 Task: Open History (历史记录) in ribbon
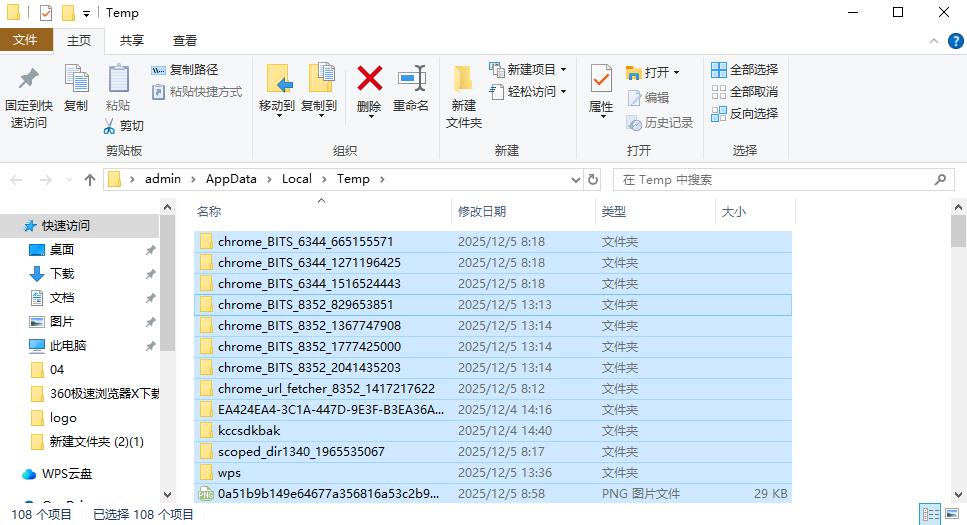[659, 123]
